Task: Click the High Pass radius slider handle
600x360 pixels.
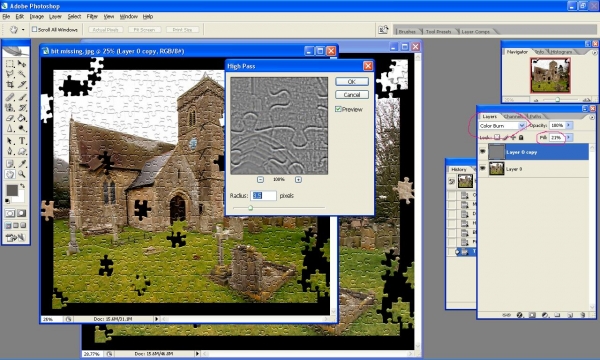Action: pyautogui.click(x=250, y=208)
